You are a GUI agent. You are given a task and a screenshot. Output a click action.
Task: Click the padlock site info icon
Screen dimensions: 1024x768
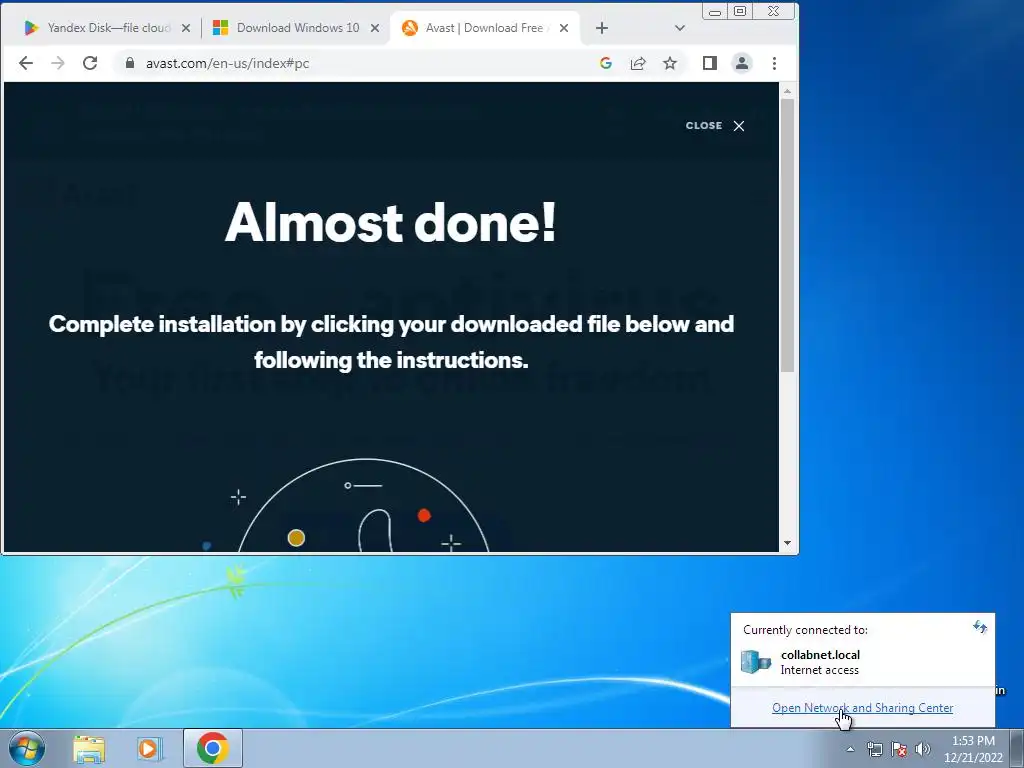tap(130, 63)
